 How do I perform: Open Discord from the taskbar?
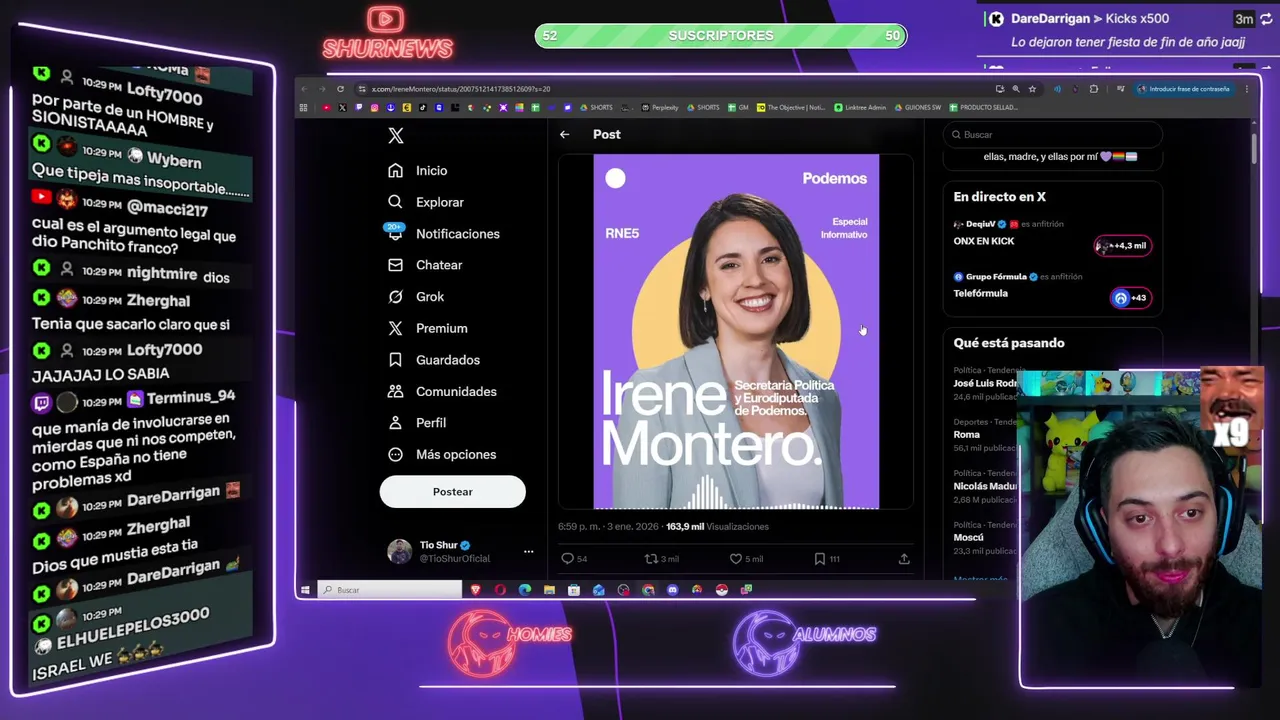pos(672,590)
